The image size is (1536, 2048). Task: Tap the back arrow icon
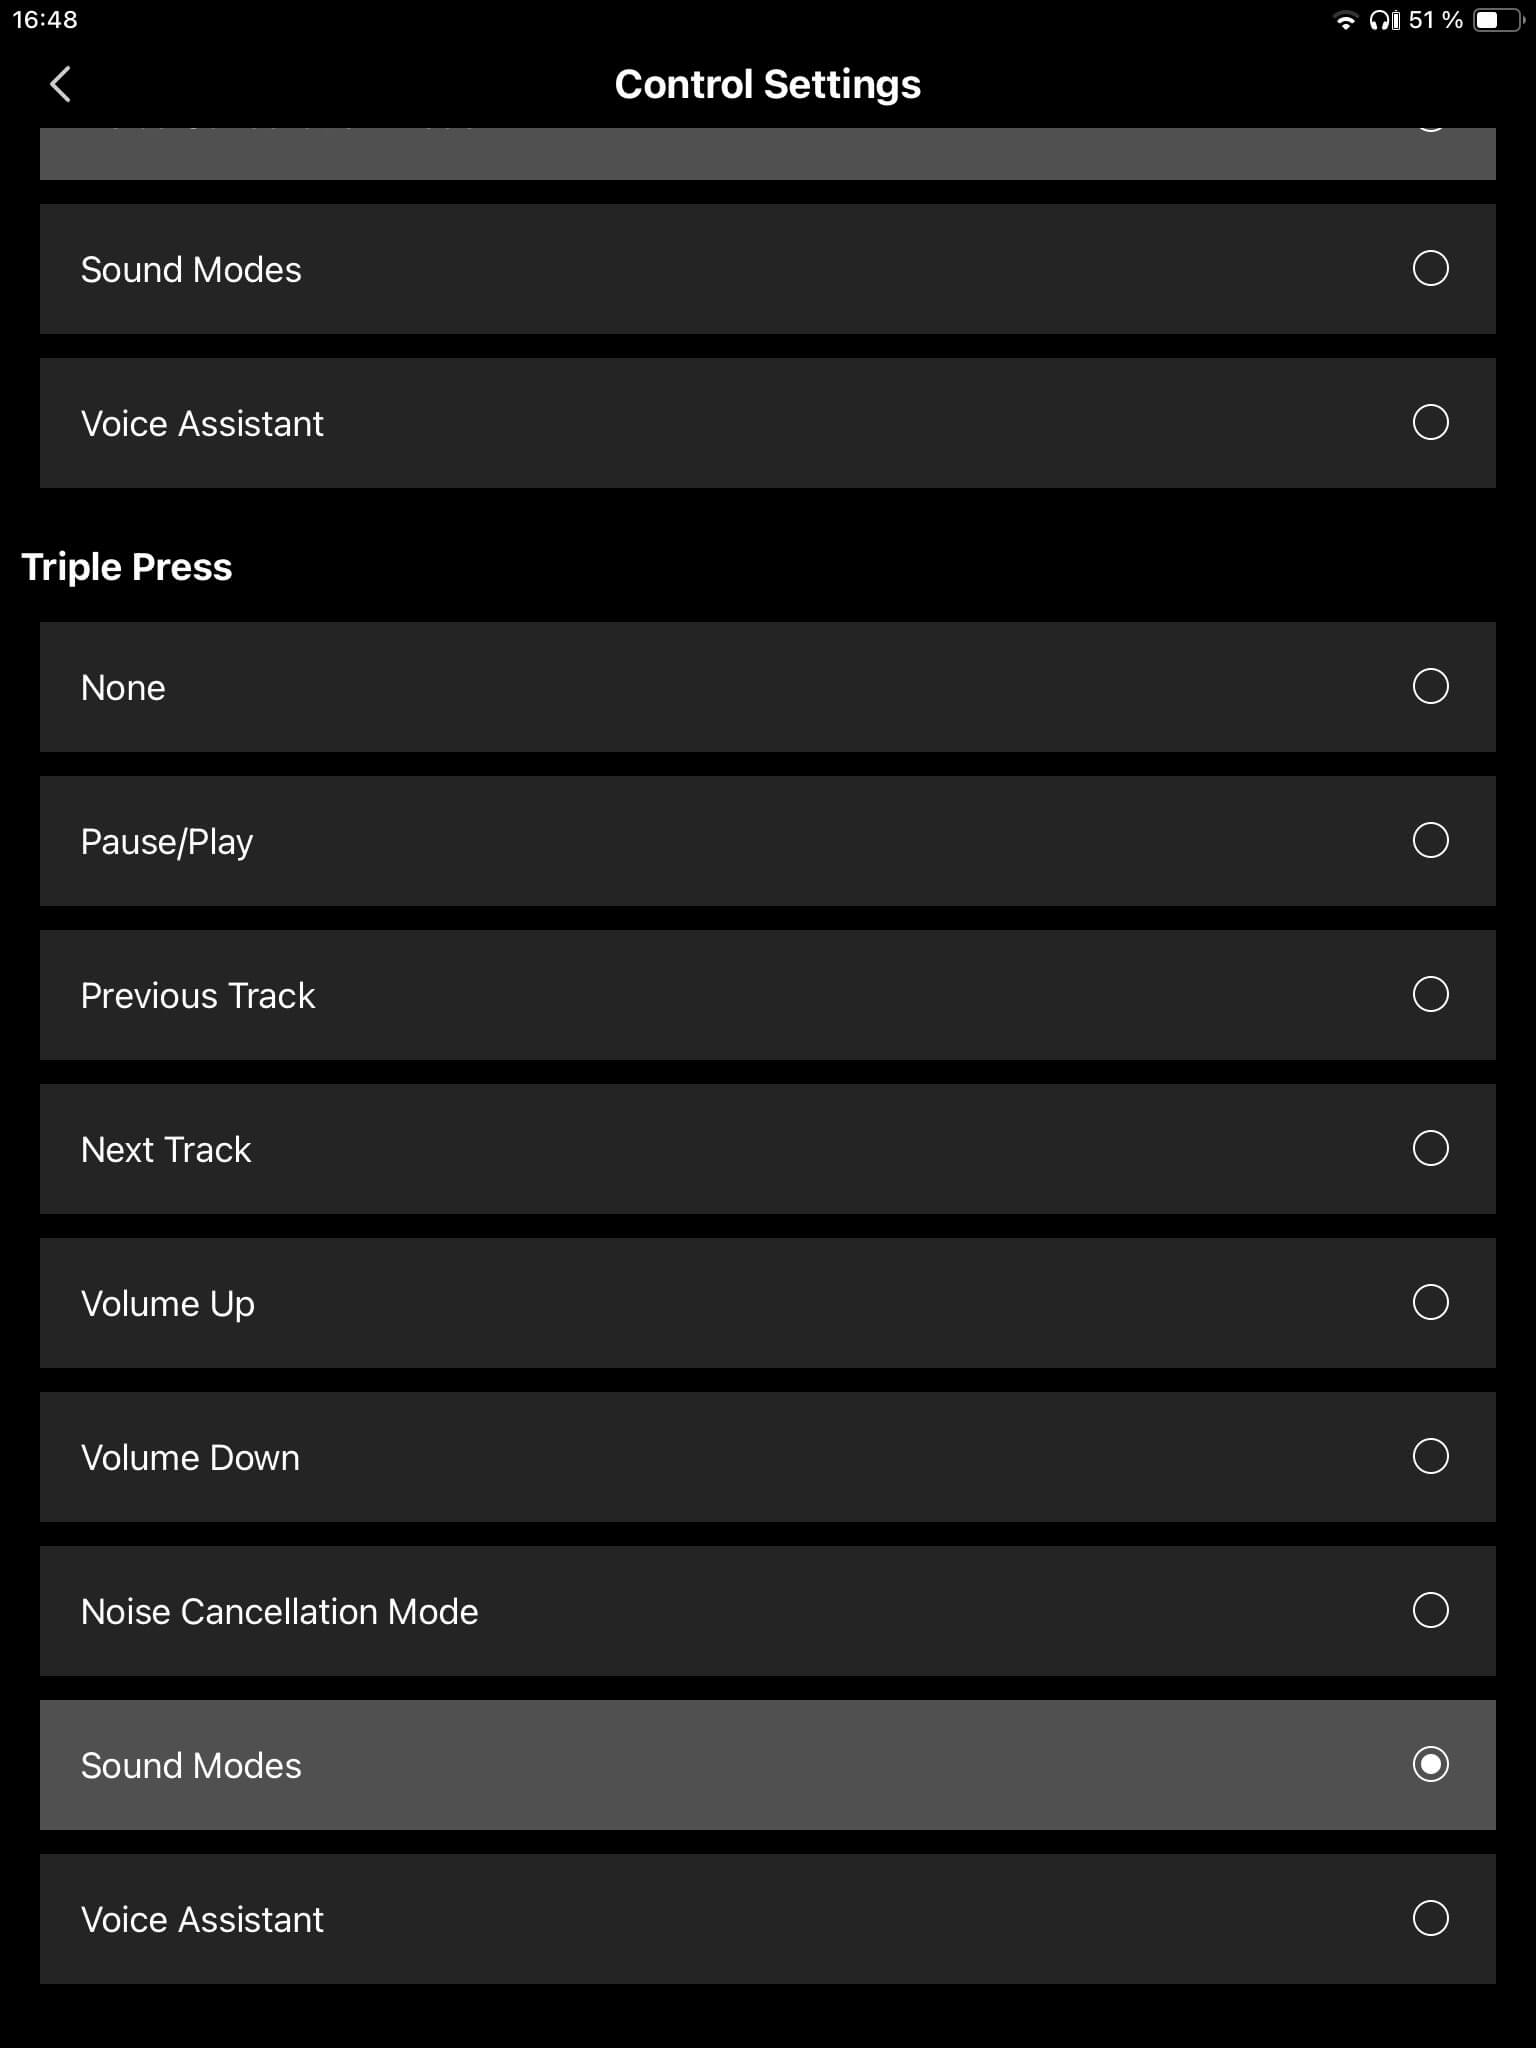coord(60,84)
